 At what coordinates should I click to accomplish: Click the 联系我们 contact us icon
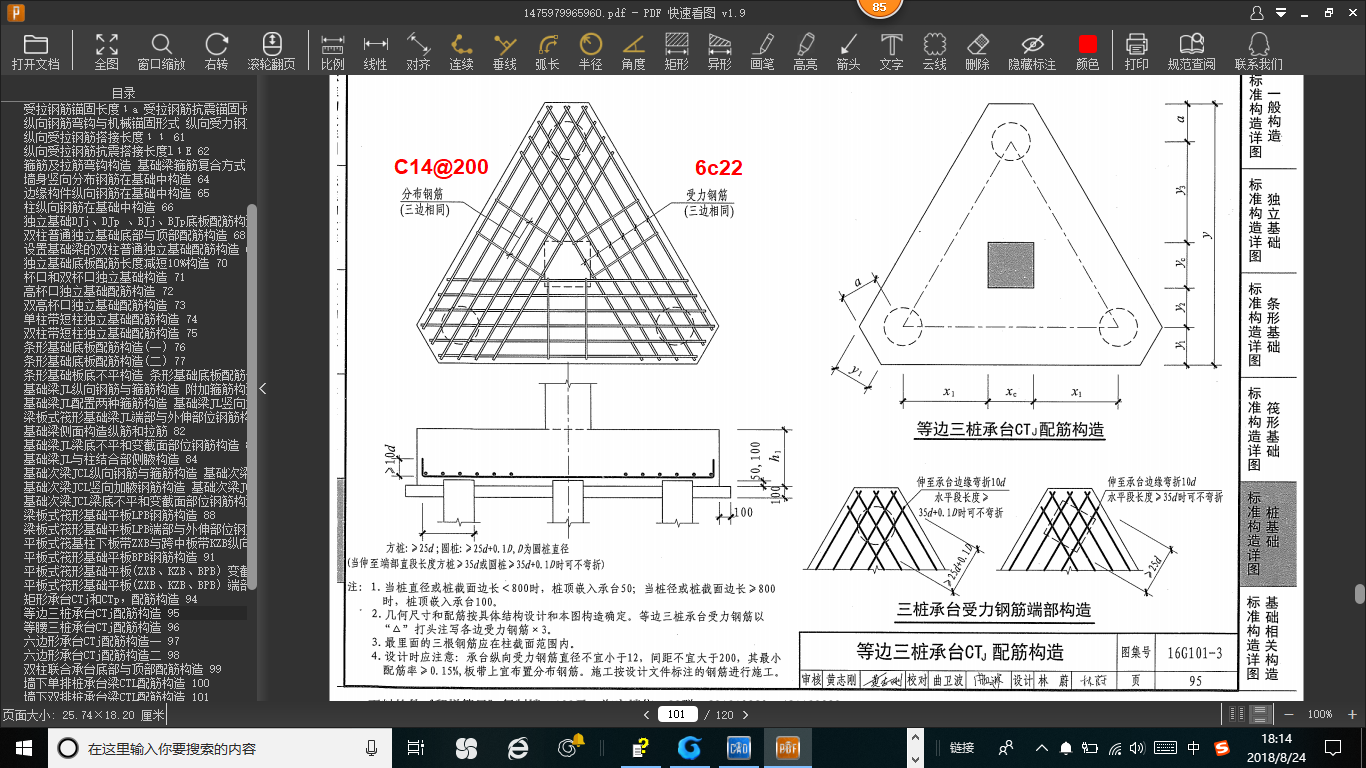pos(1258,51)
